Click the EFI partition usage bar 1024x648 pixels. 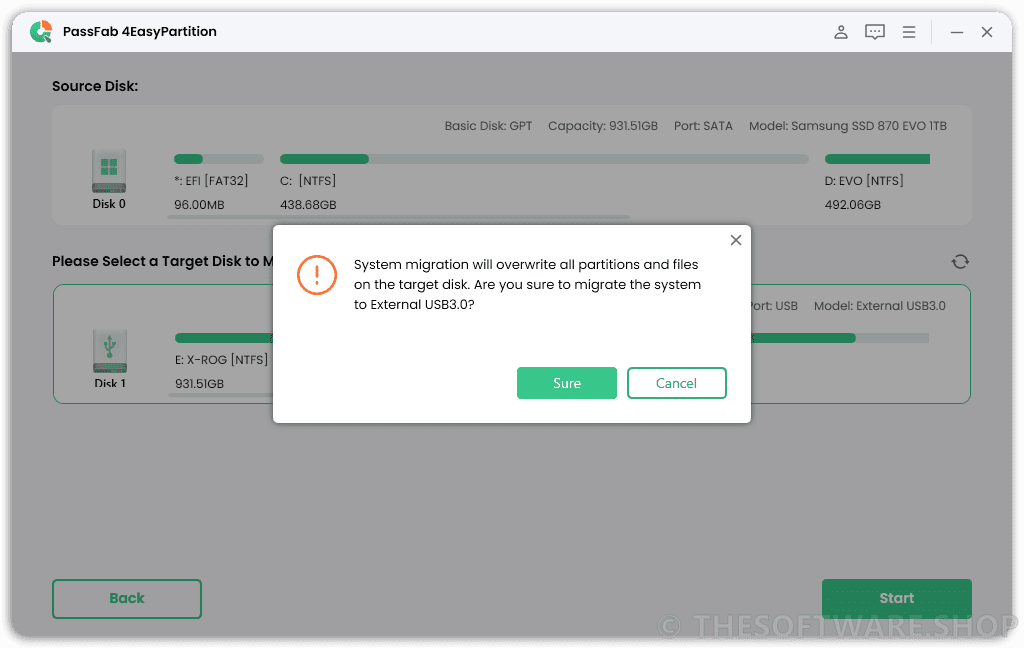click(219, 159)
